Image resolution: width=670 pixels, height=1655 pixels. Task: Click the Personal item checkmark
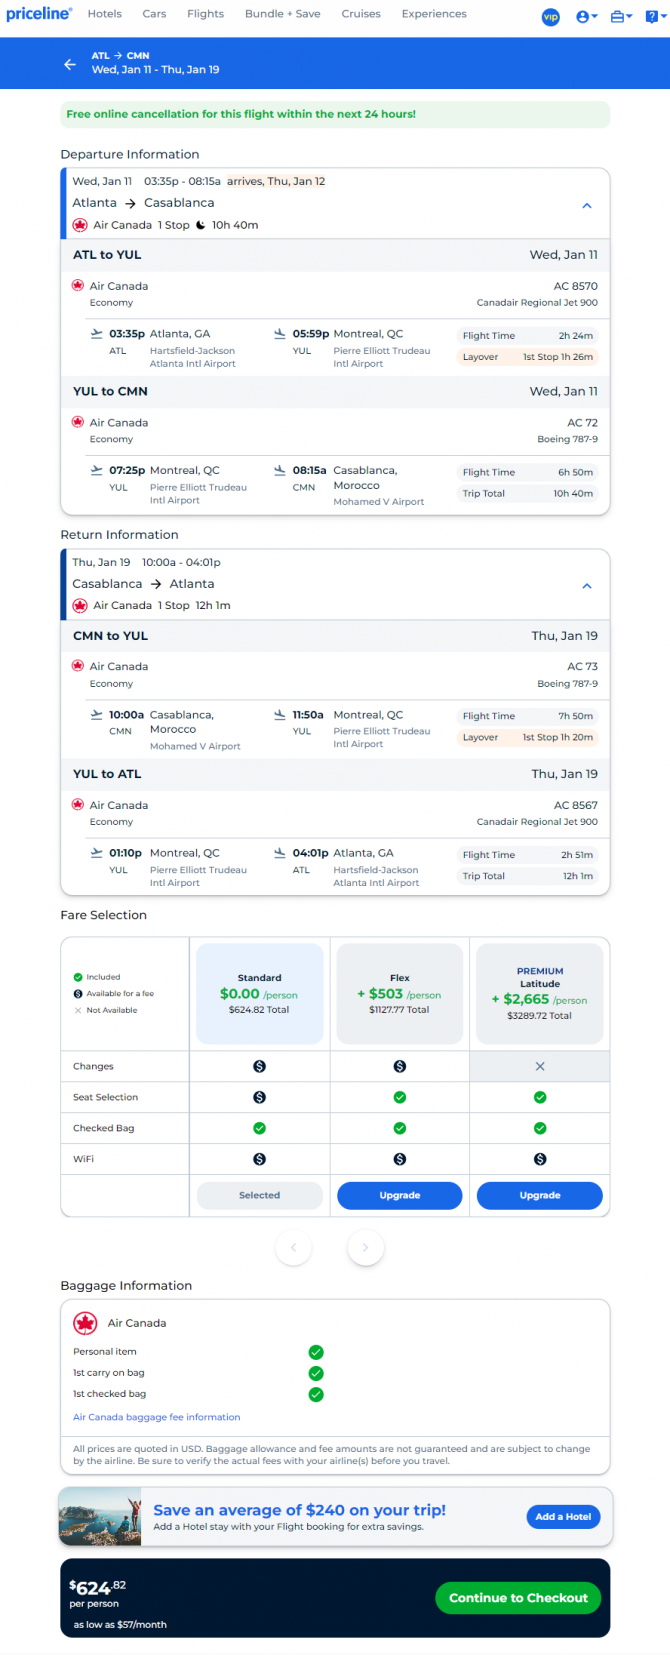point(316,1352)
